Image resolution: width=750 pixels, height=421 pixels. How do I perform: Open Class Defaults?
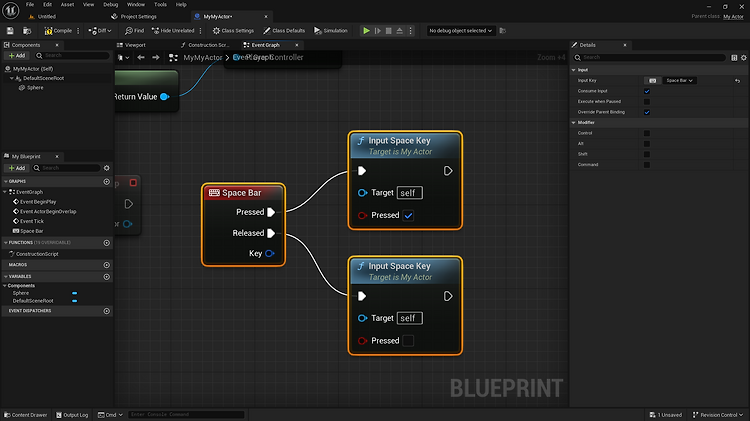tap(284, 31)
